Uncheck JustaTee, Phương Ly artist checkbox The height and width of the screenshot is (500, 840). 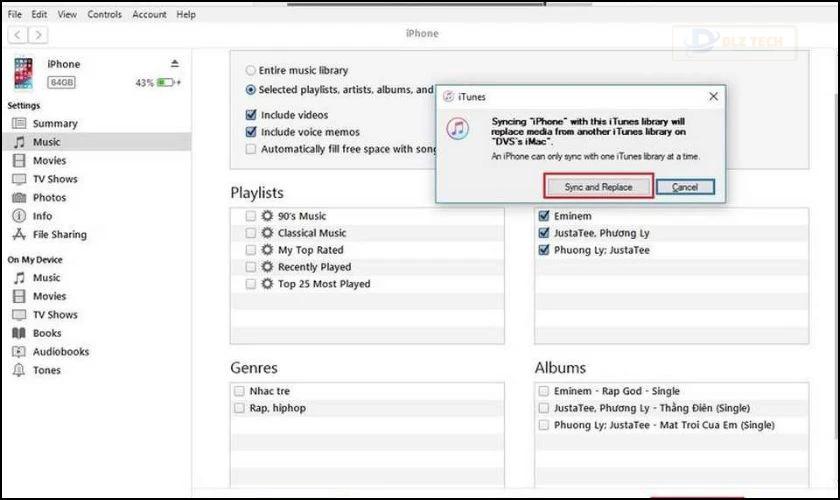coord(544,233)
